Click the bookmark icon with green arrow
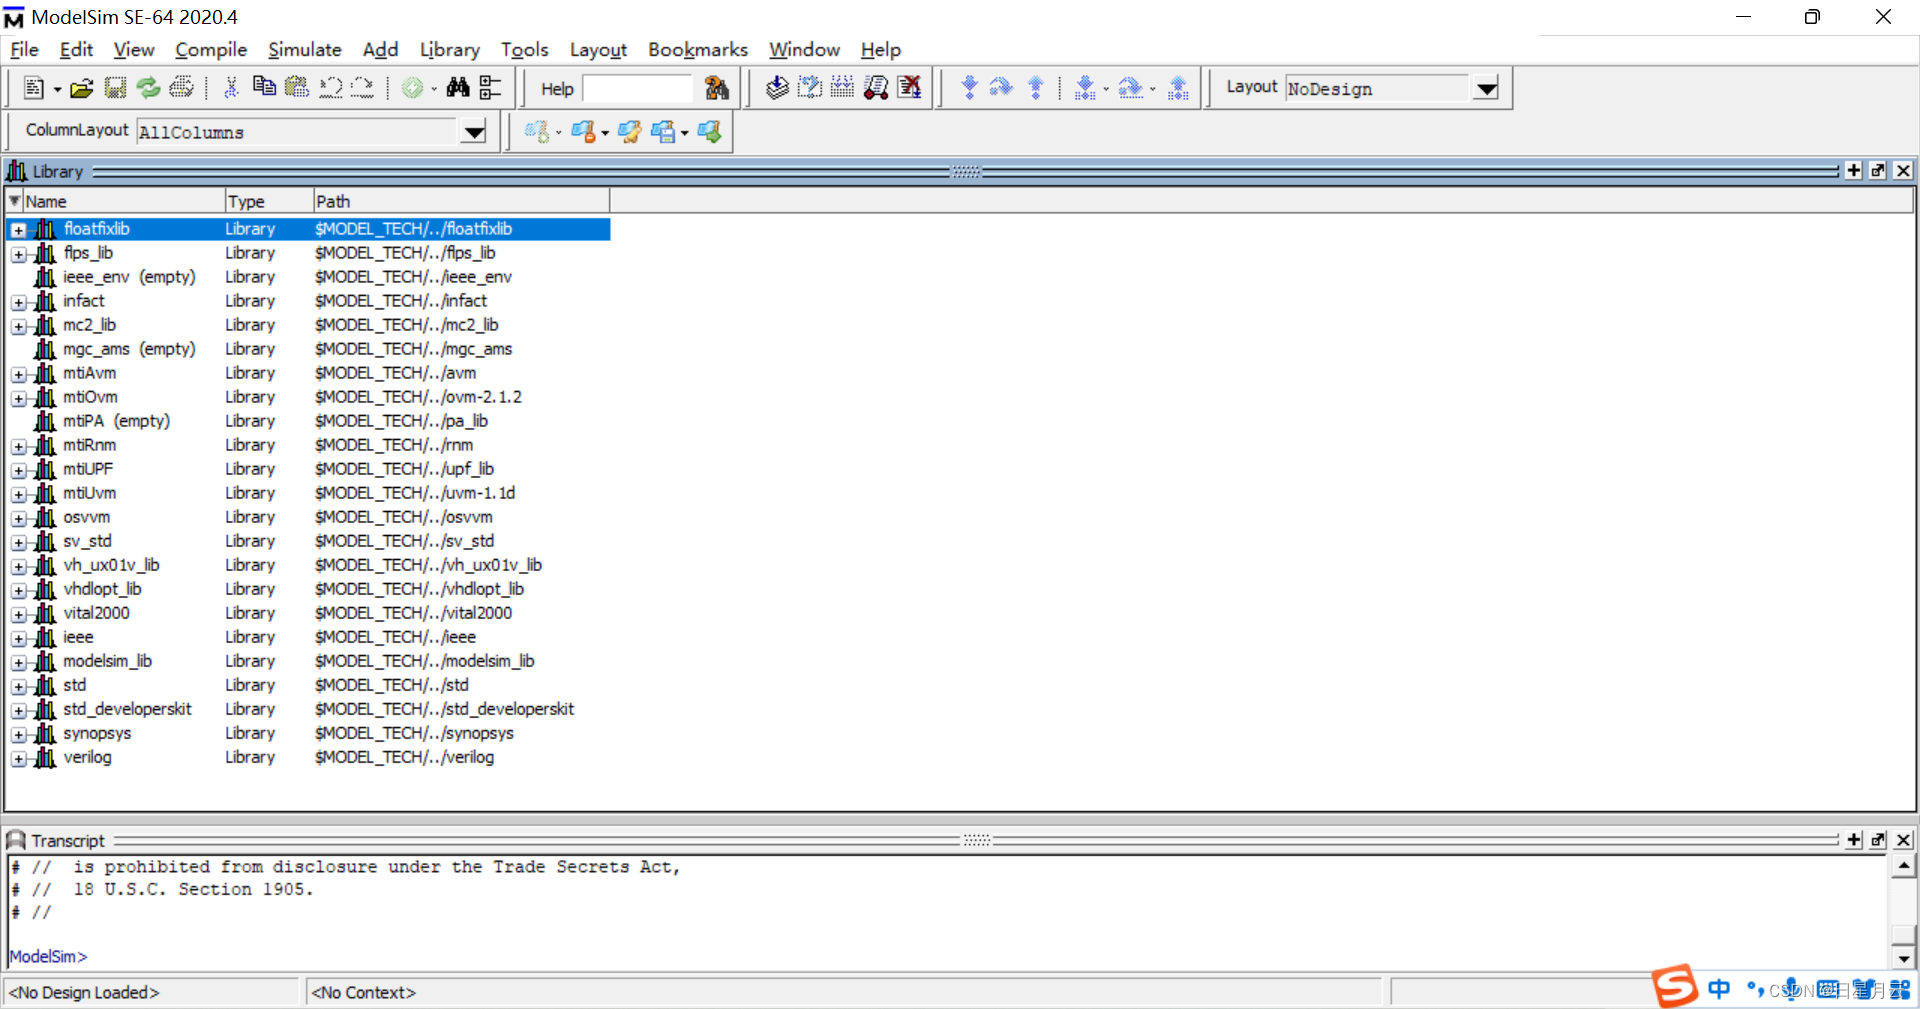Viewport: 1920px width, 1009px height. [x=709, y=131]
